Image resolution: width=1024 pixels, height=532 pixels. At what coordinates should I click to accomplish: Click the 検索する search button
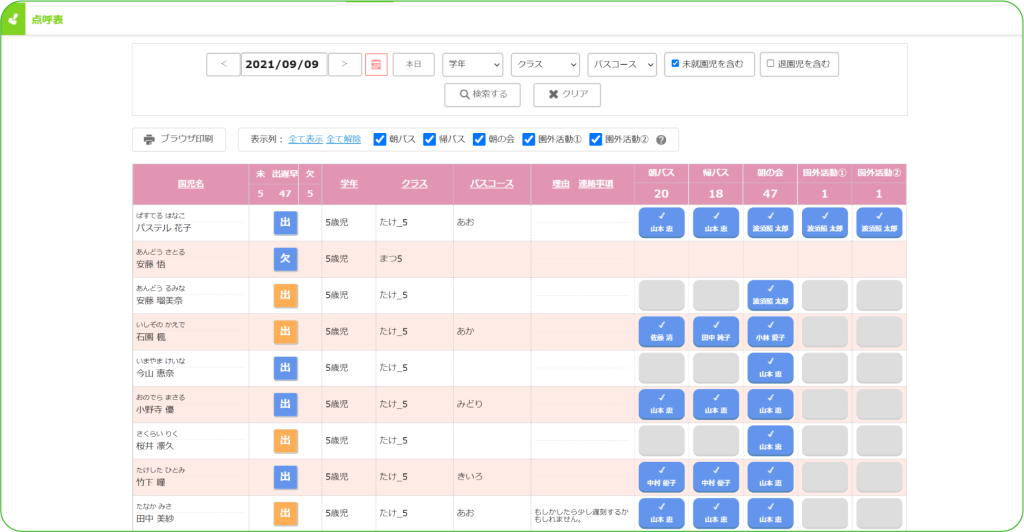[483, 95]
